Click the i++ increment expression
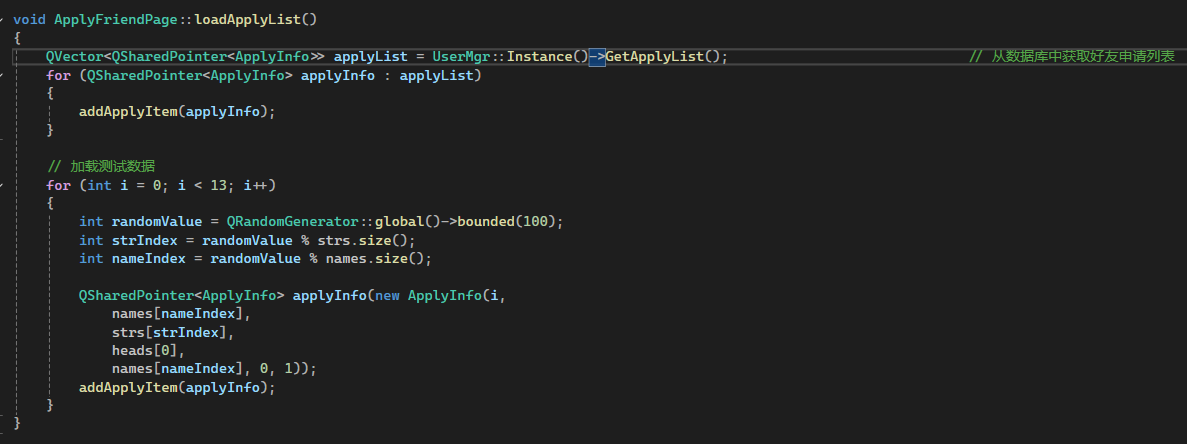The height and width of the screenshot is (444, 1187). pos(256,185)
